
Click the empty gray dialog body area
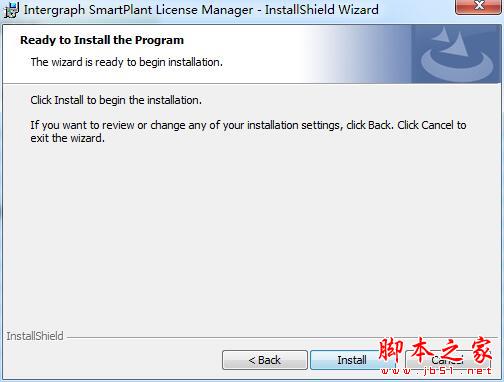tap(252, 233)
